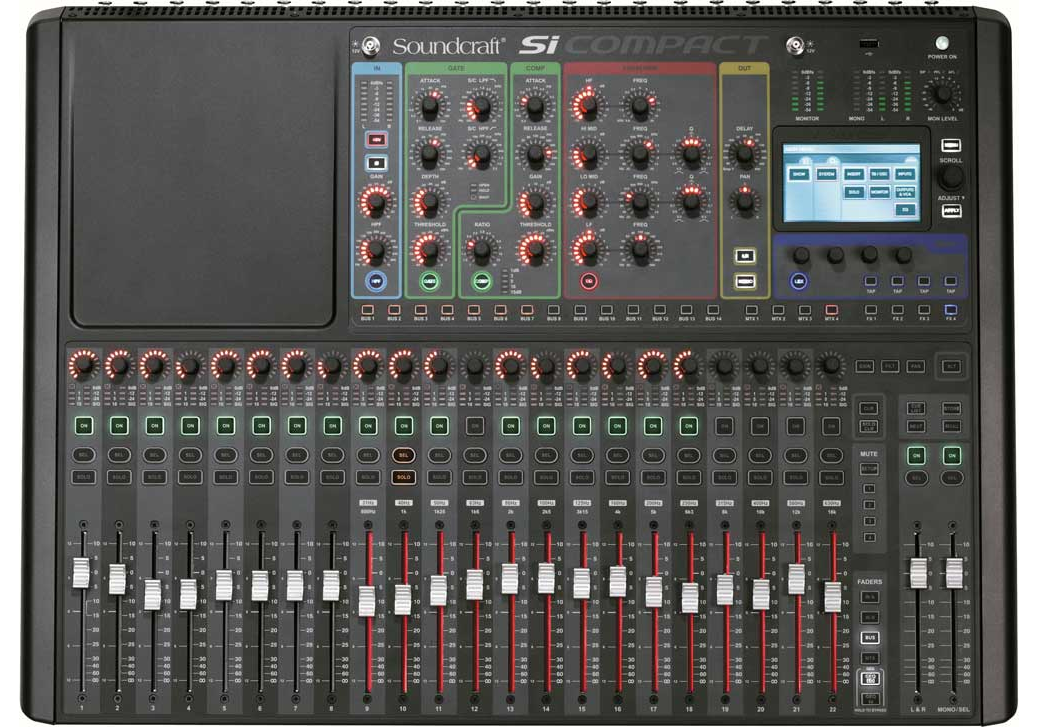The height and width of the screenshot is (727, 1039).
Task: Toggle the green COMP button
Action: 482,281
